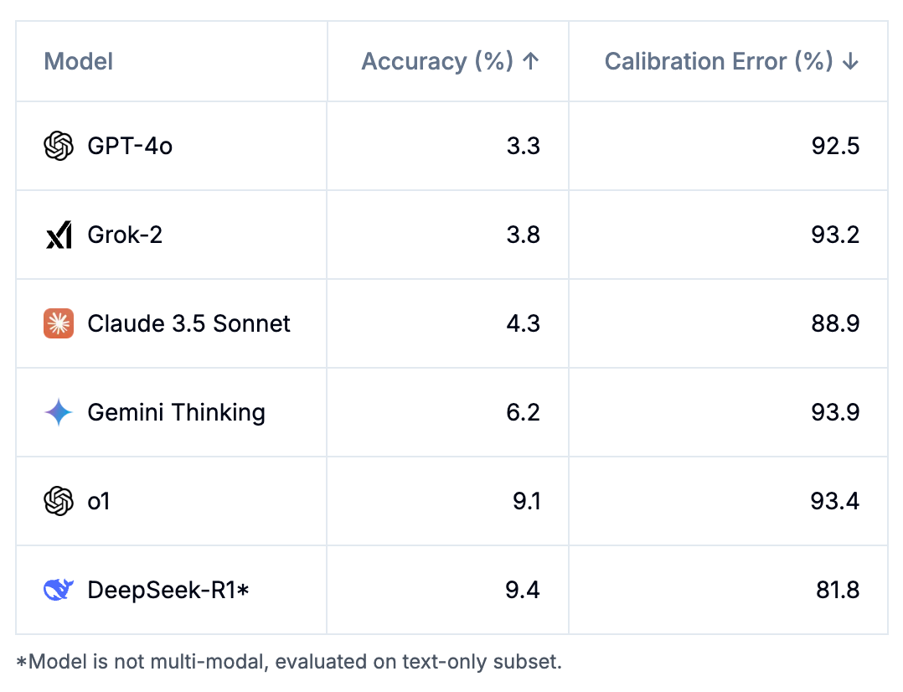Screen dimensions: 903x692
Task: Click the xAI logo beside Grok-2
Action: tap(59, 235)
